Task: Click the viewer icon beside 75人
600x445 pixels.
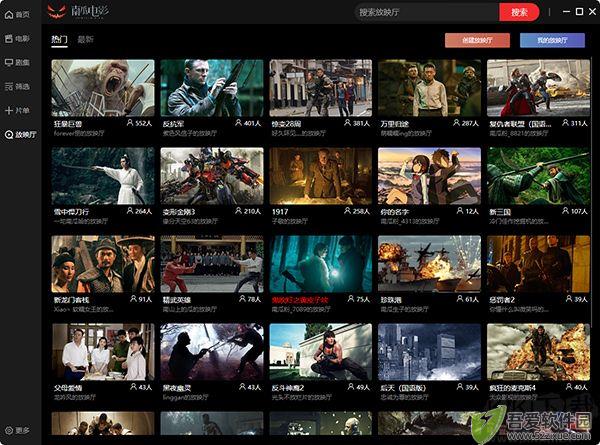Action: pyautogui.click(x=351, y=299)
